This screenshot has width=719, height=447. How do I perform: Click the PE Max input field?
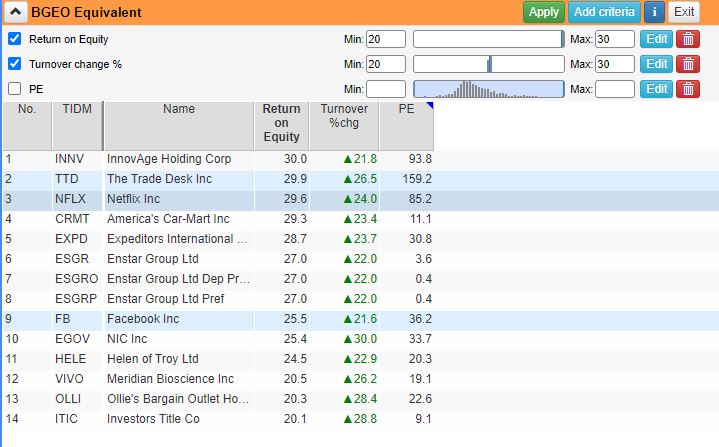coord(614,88)
